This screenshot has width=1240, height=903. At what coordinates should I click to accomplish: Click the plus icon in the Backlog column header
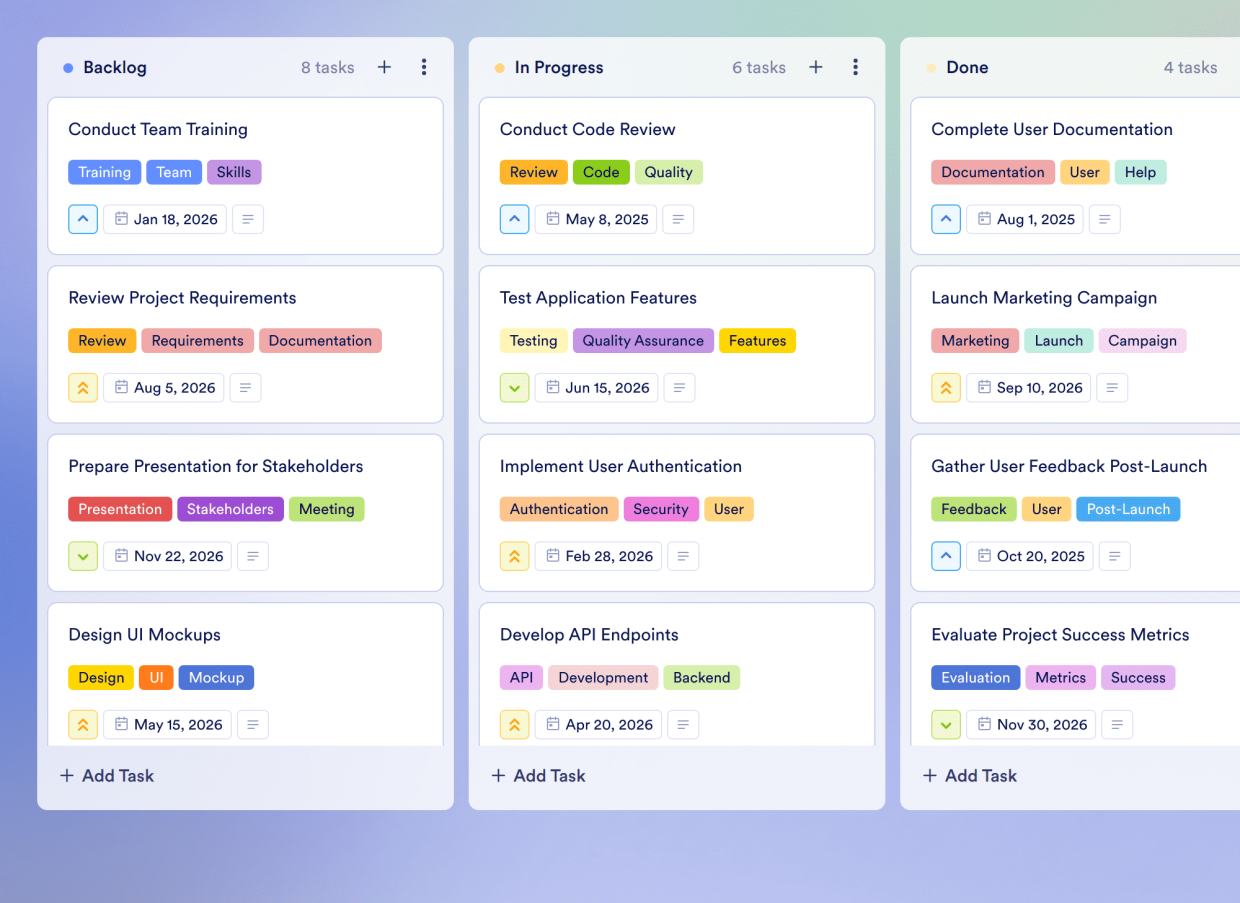(384, 67)
